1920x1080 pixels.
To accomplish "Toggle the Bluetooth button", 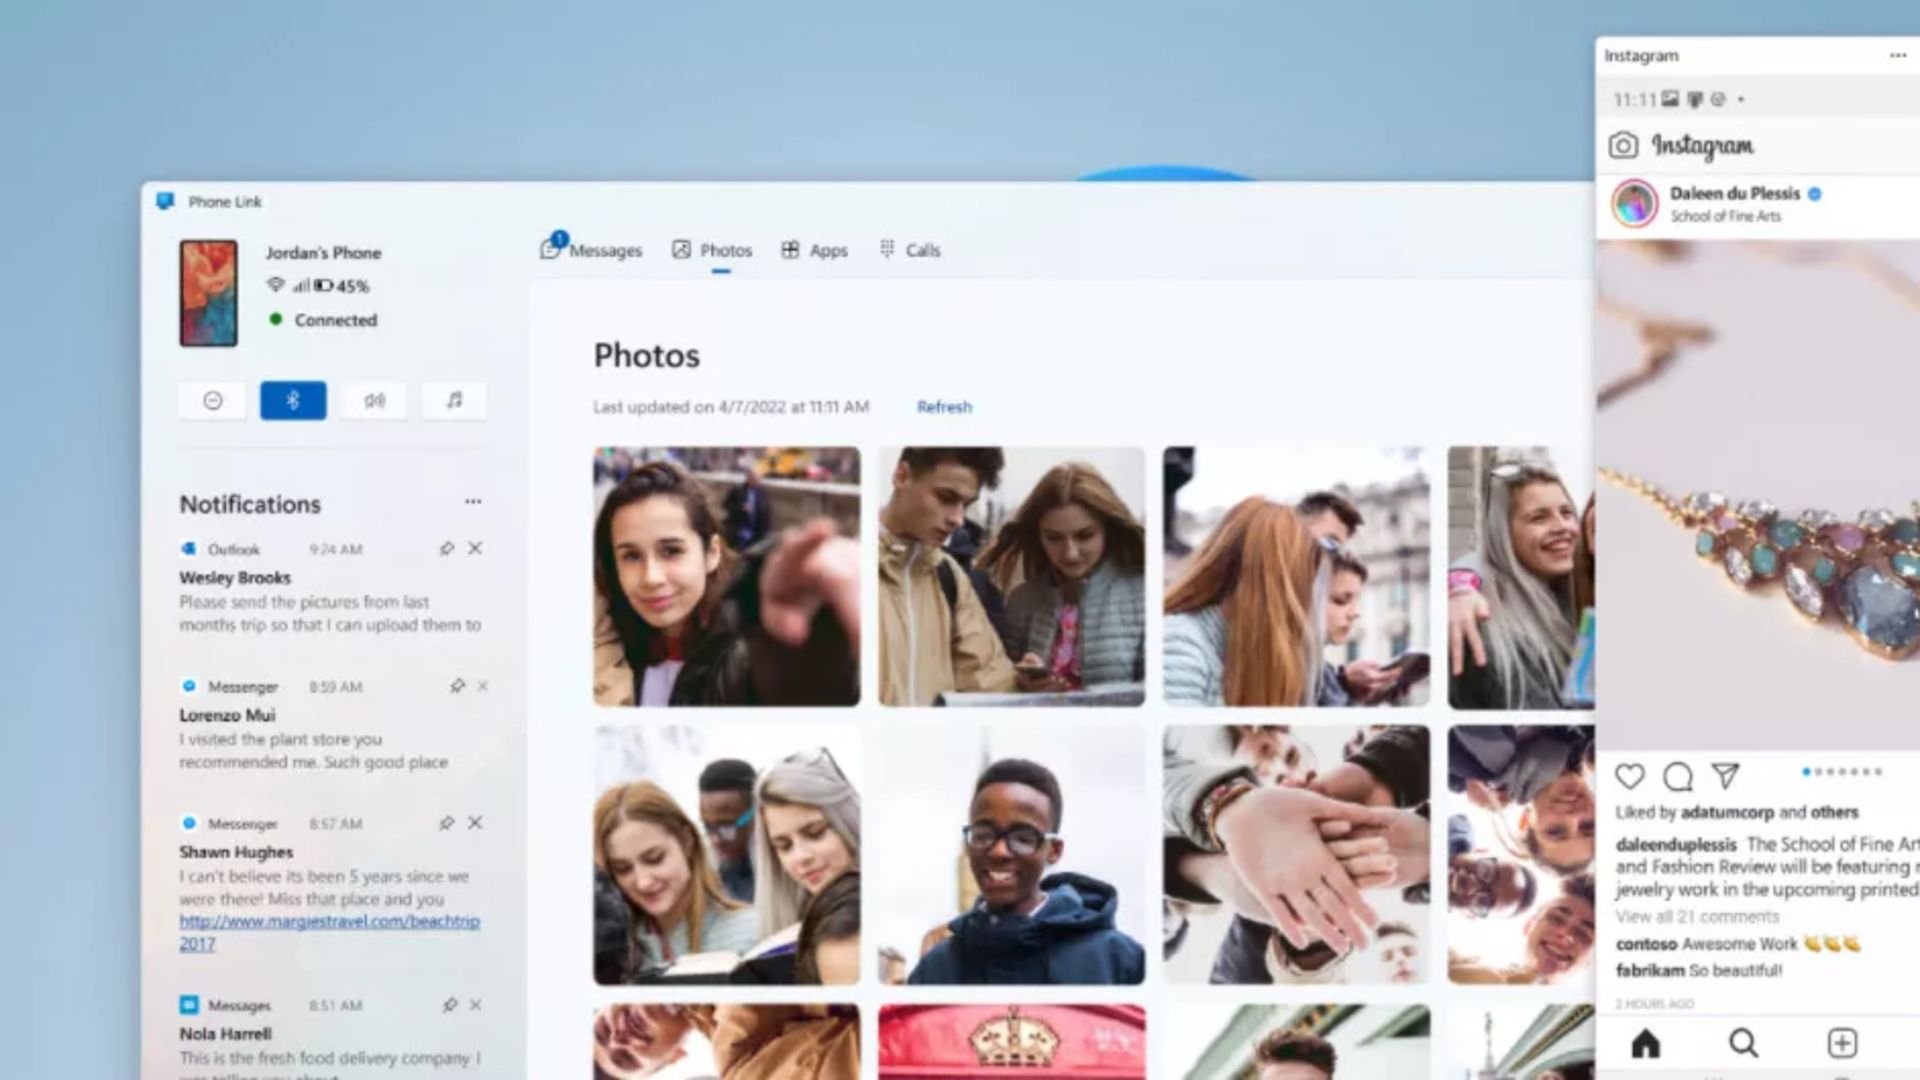I will [x=293, y=401].
